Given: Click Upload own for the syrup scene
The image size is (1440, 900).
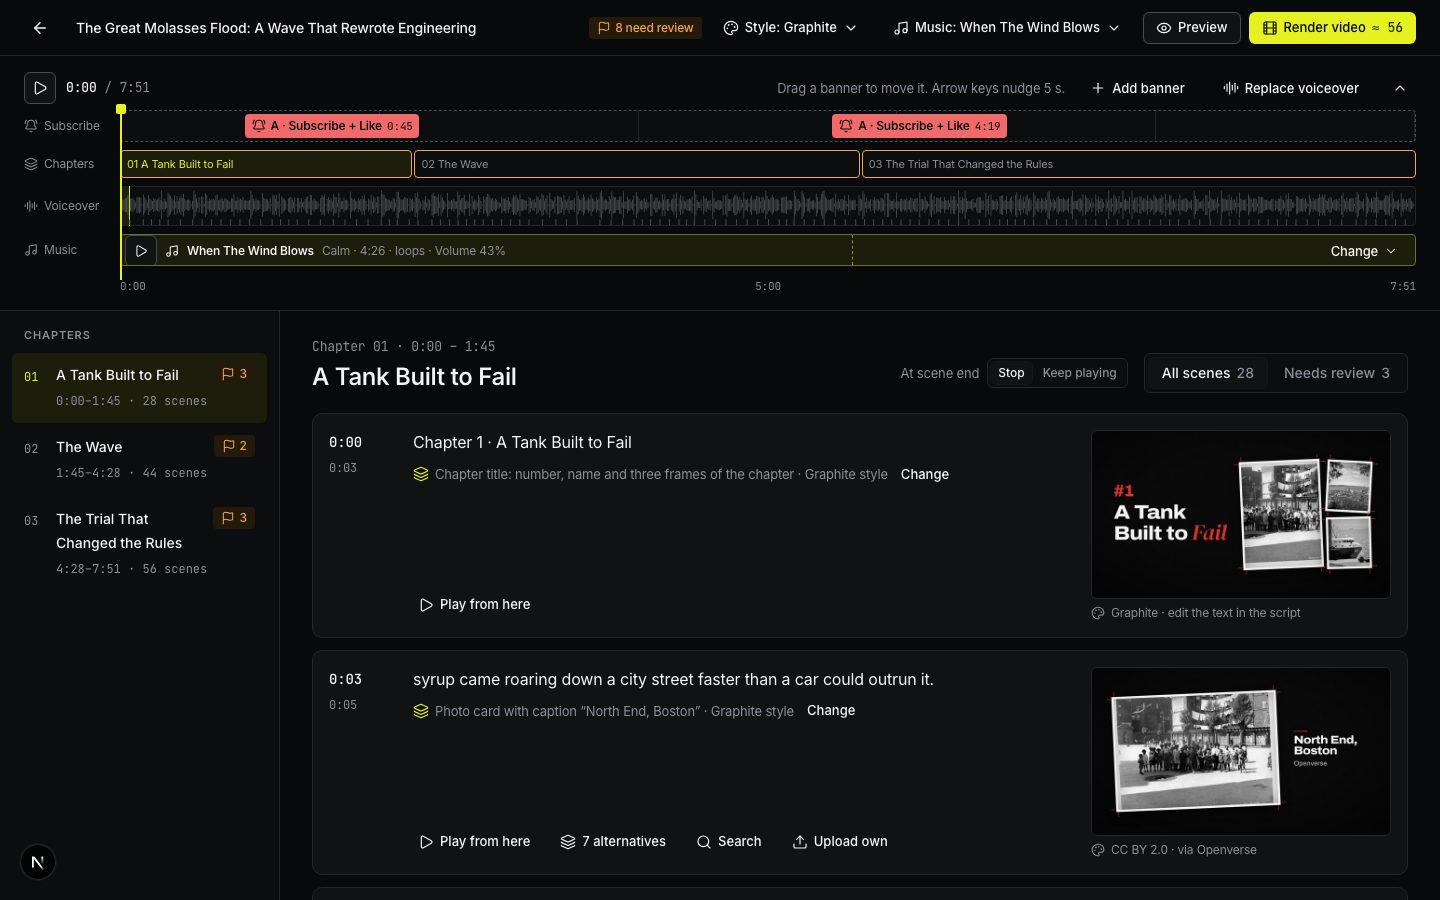Looking at the screenshot, I should [x=840, y=842].
